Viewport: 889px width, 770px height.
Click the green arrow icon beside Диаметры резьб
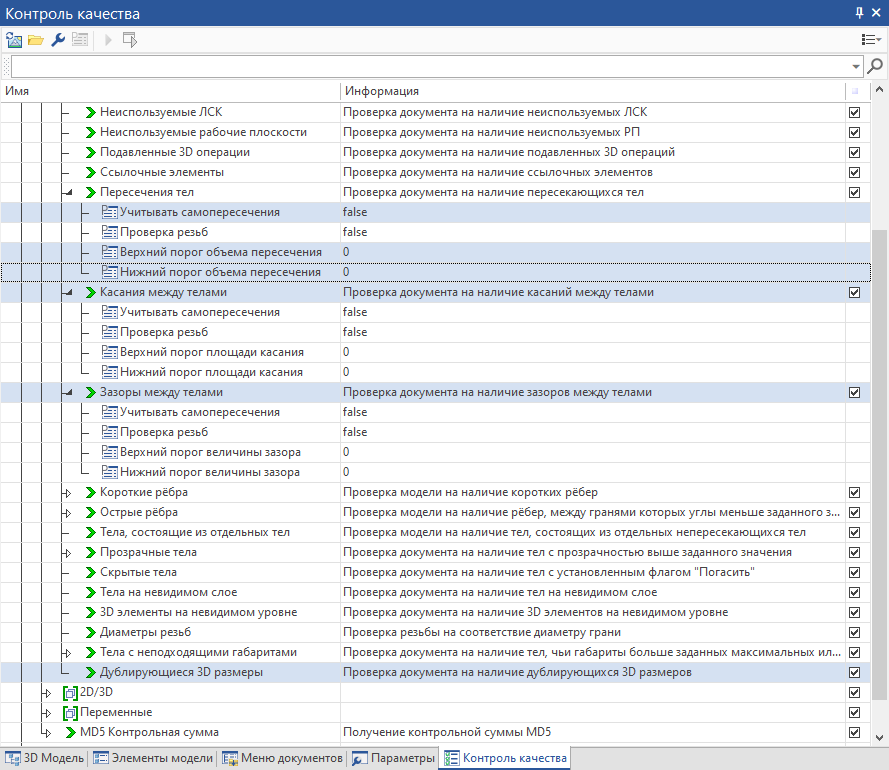click(90, 632)
